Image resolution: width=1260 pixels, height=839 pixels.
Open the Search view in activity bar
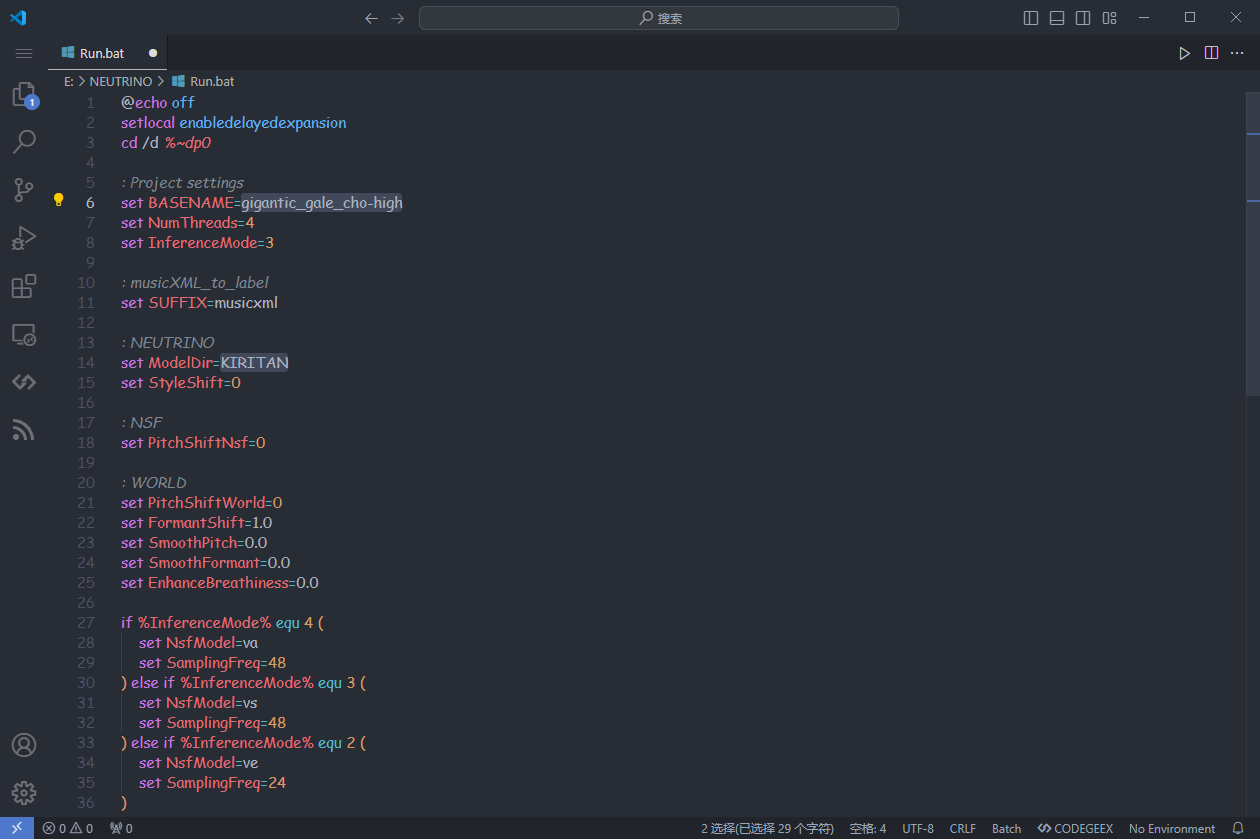coord(24,142)
